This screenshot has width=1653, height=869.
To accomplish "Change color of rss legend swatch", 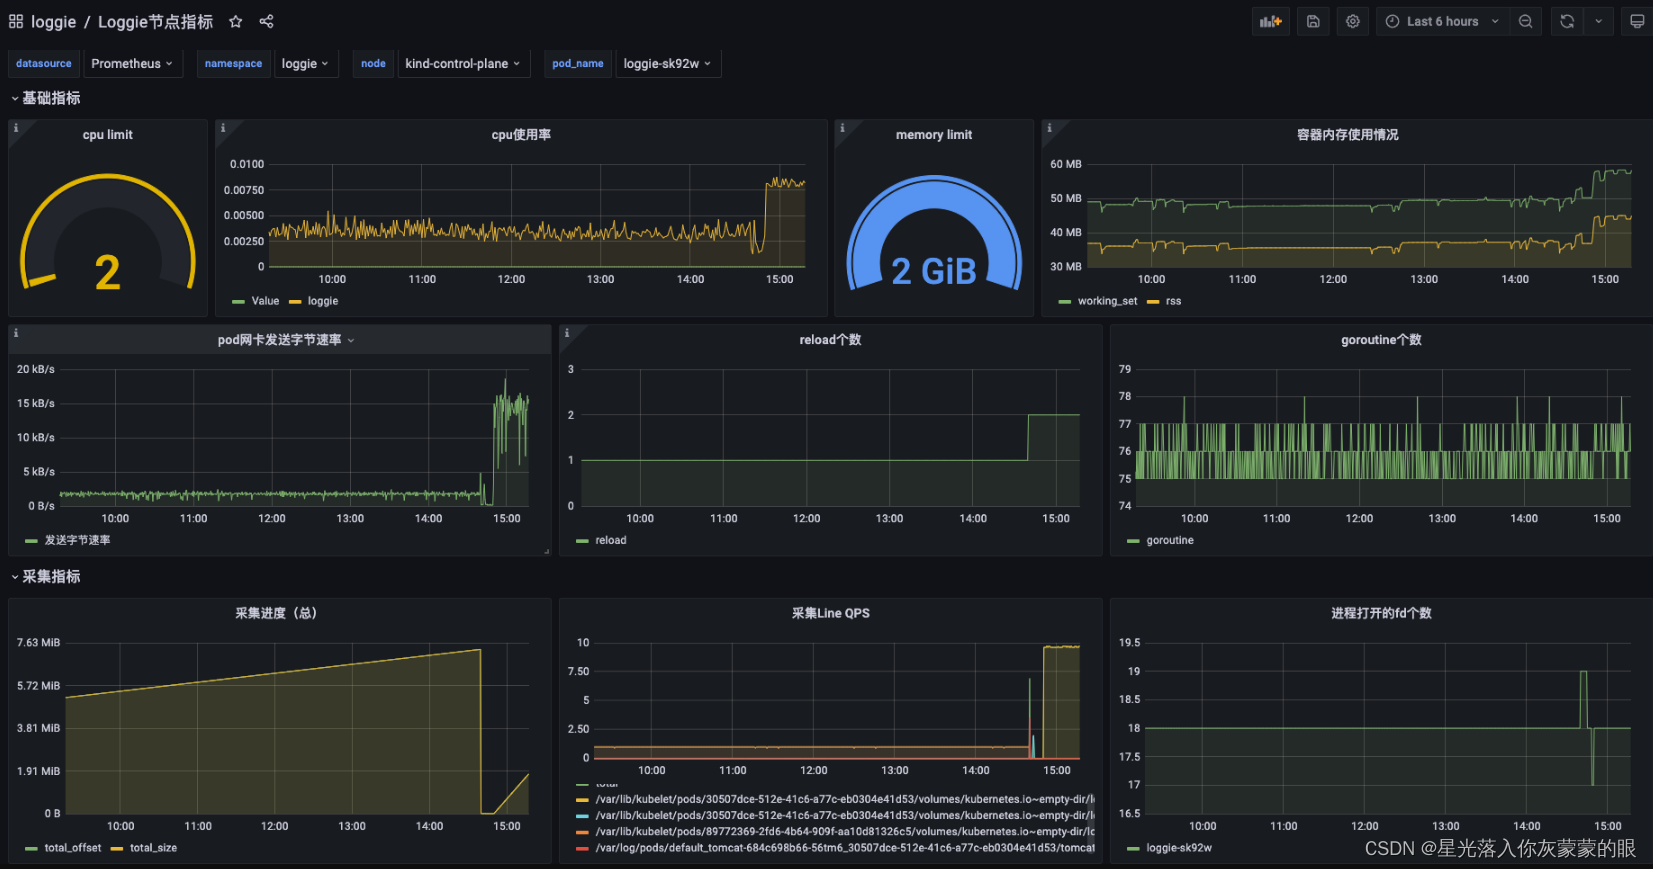I will point(1153,302).
